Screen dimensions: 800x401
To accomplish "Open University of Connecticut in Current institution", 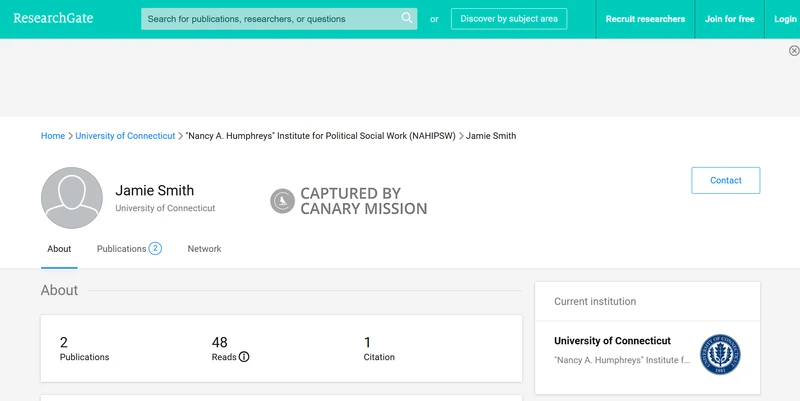I will [x=612, y=341].
